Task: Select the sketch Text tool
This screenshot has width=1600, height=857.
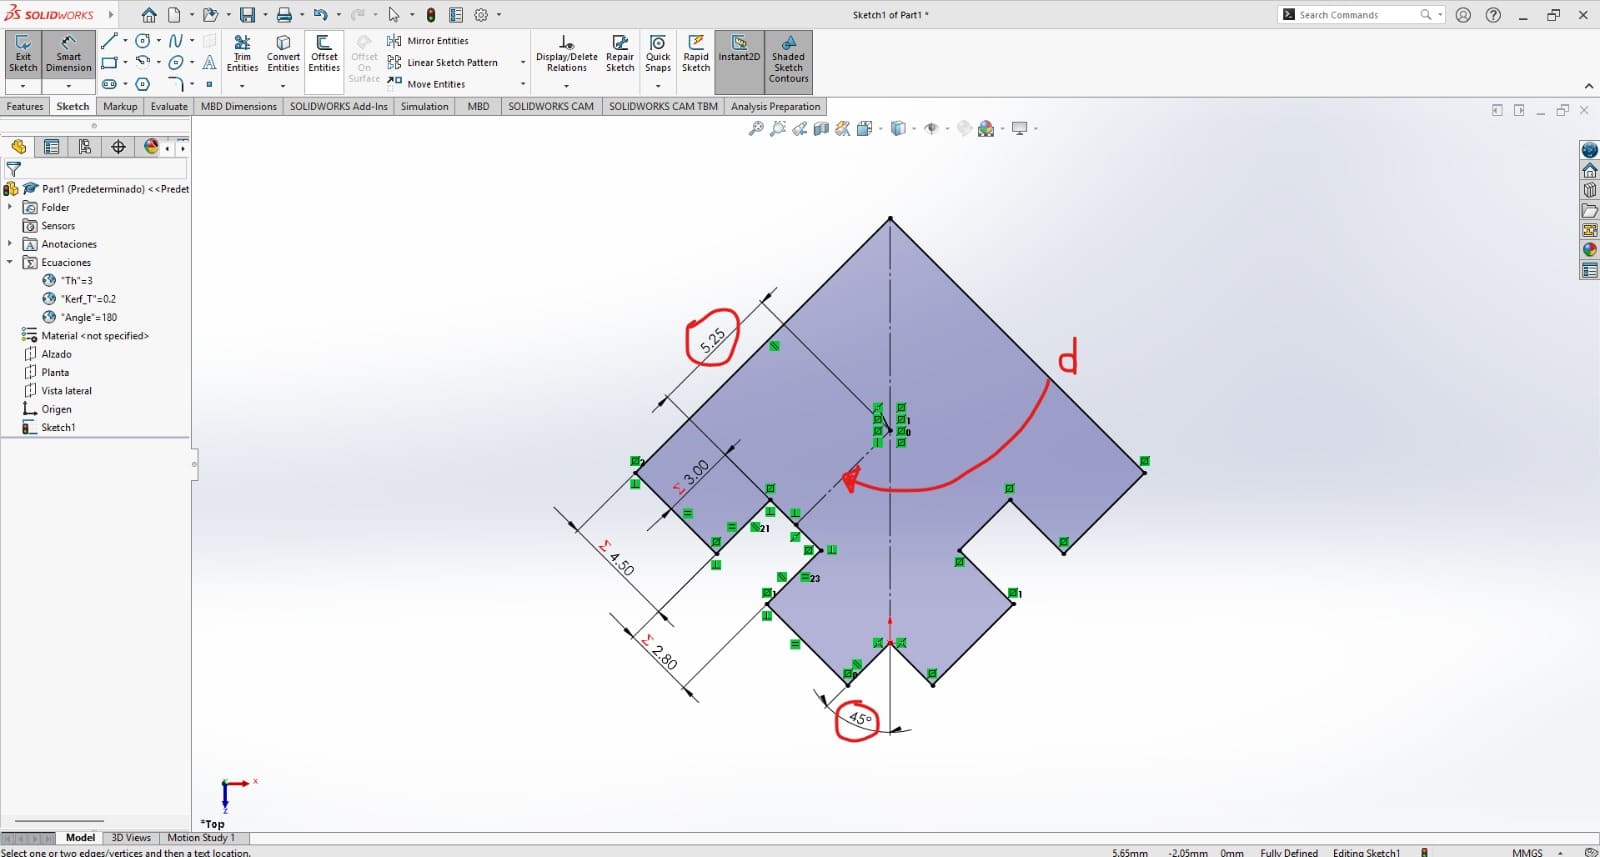Action: [x=209, y=62]
